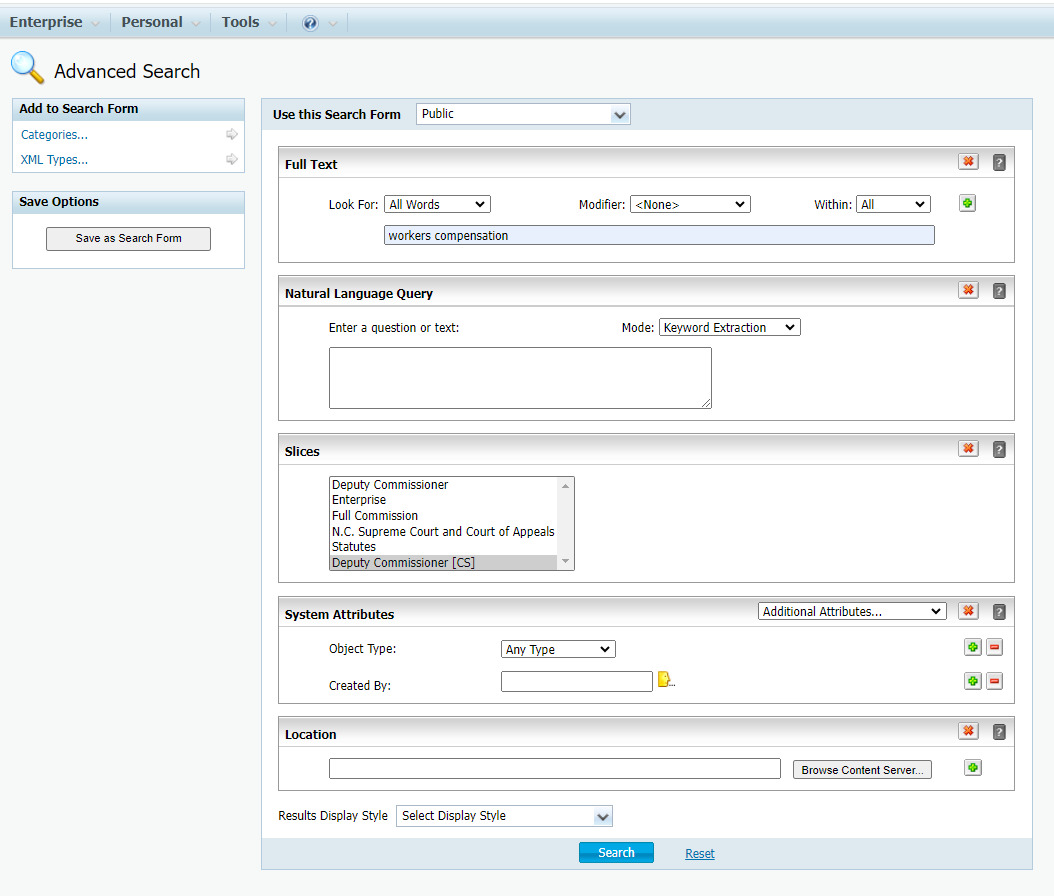This screenshot has height=896, width=1054.
Task: Open the Modifier dropdown
Action: point(690,204)
